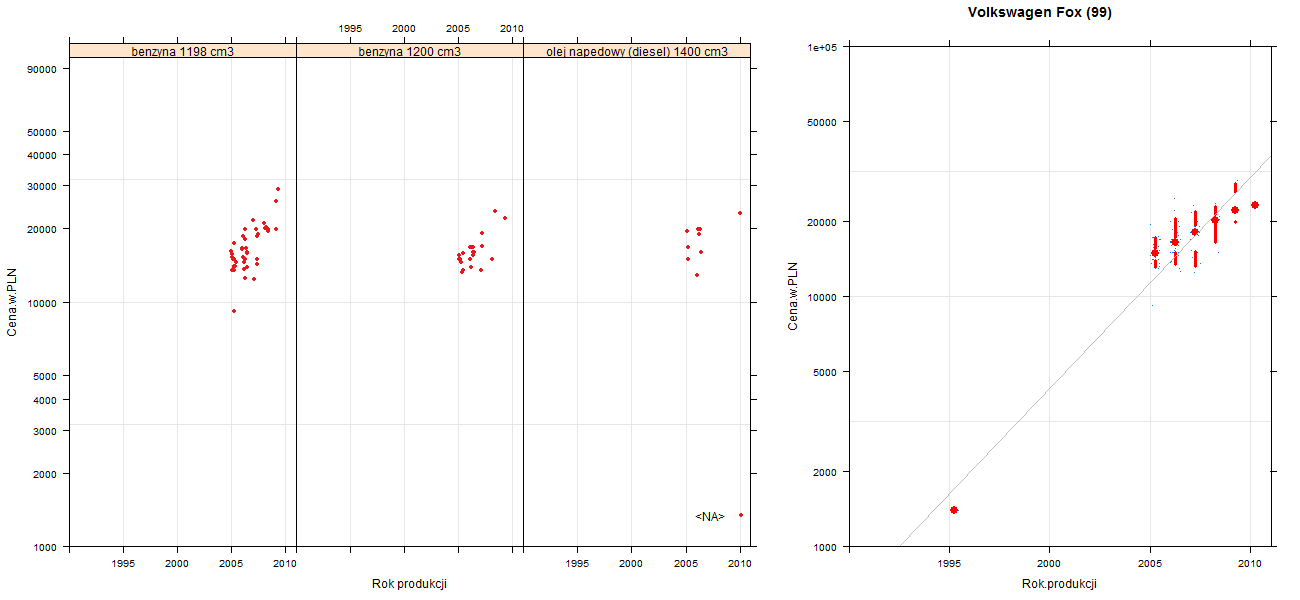Click the "2010" label on the top axis

[512, 28]
